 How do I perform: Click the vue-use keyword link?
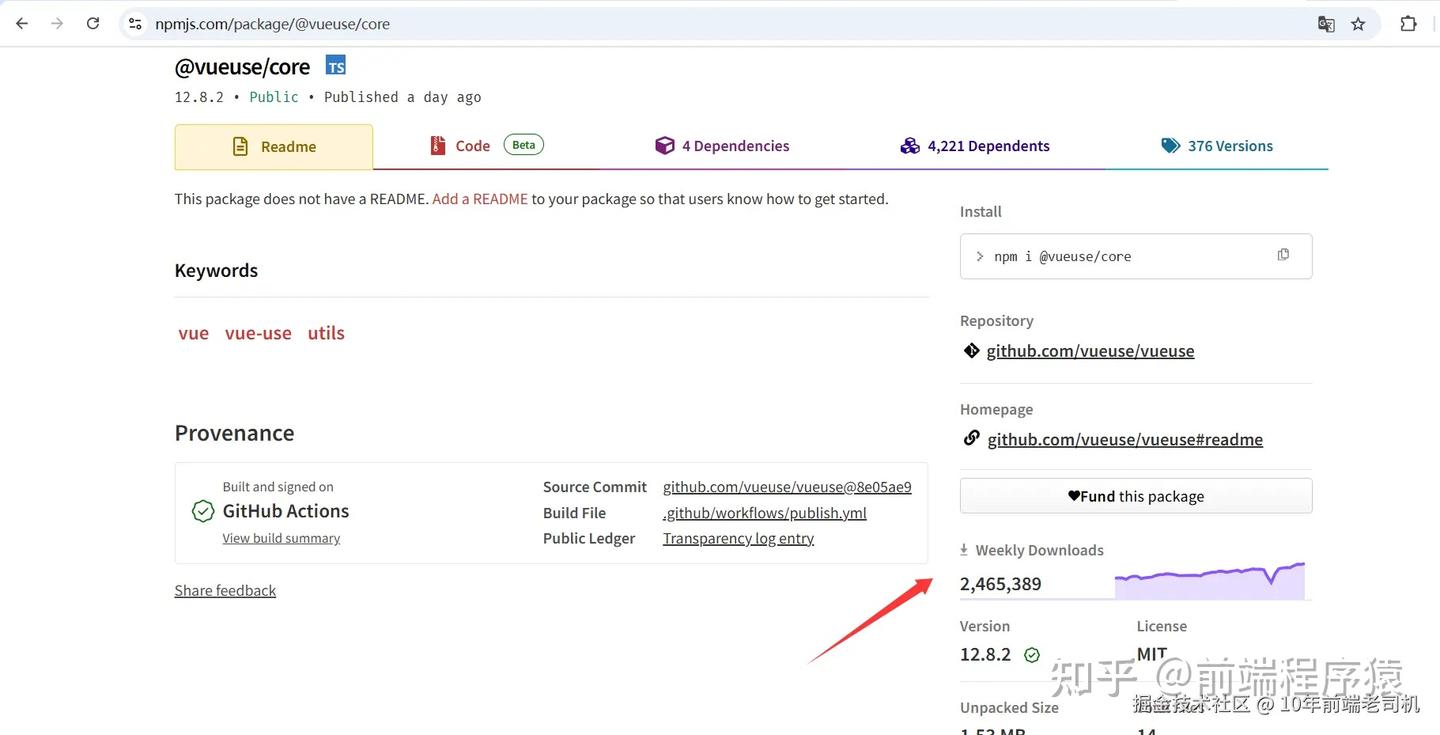[258, 333]
